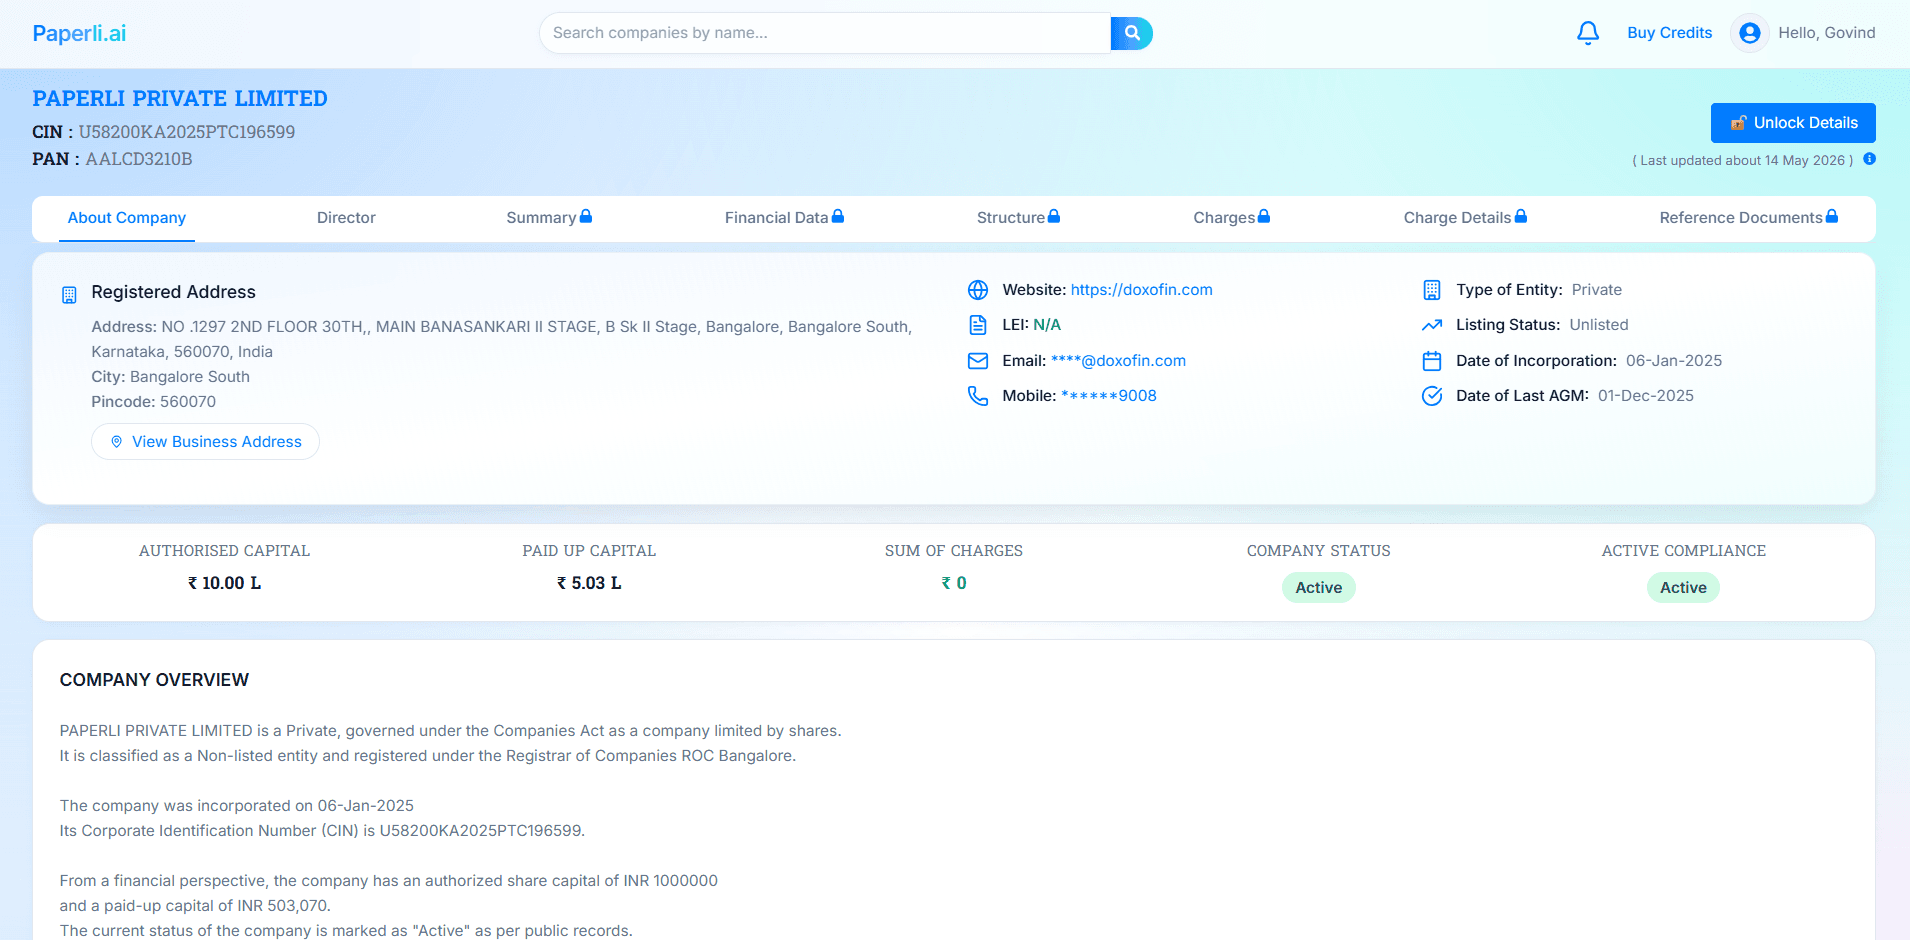
Task: Click the lock icon on Charges tab
Action: click(x=1264, y=216)
